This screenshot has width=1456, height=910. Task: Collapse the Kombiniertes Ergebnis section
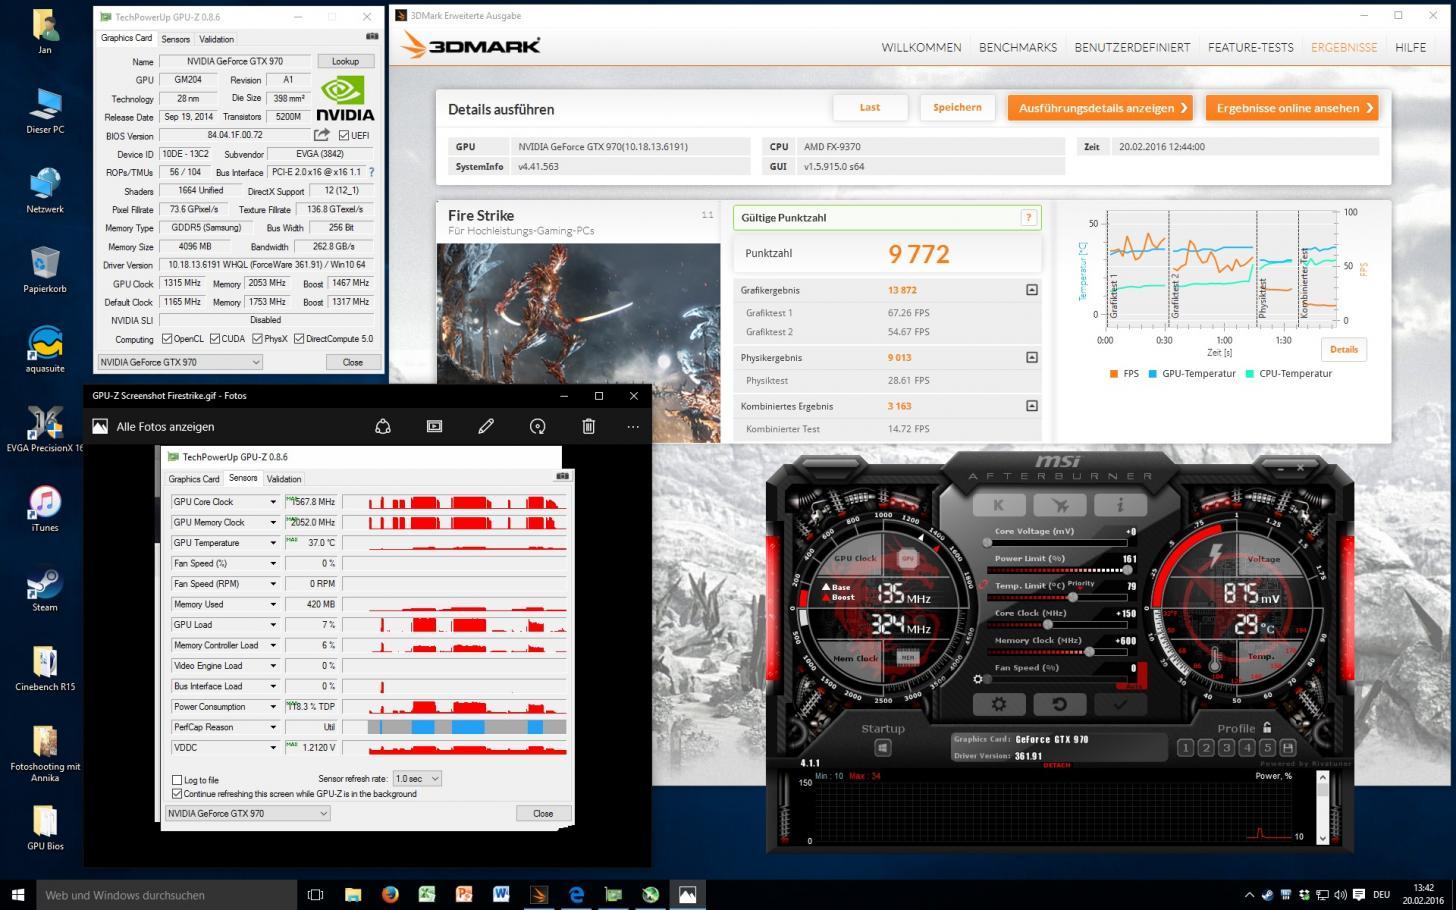[1031, 406]
